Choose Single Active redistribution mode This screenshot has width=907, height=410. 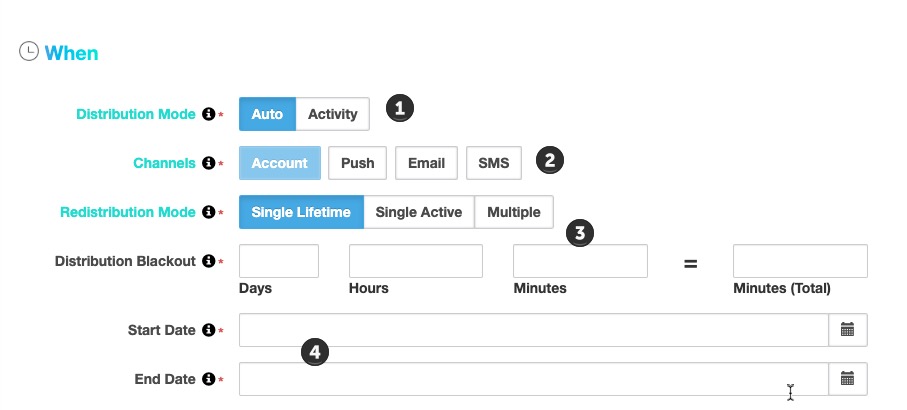(419, 212)
